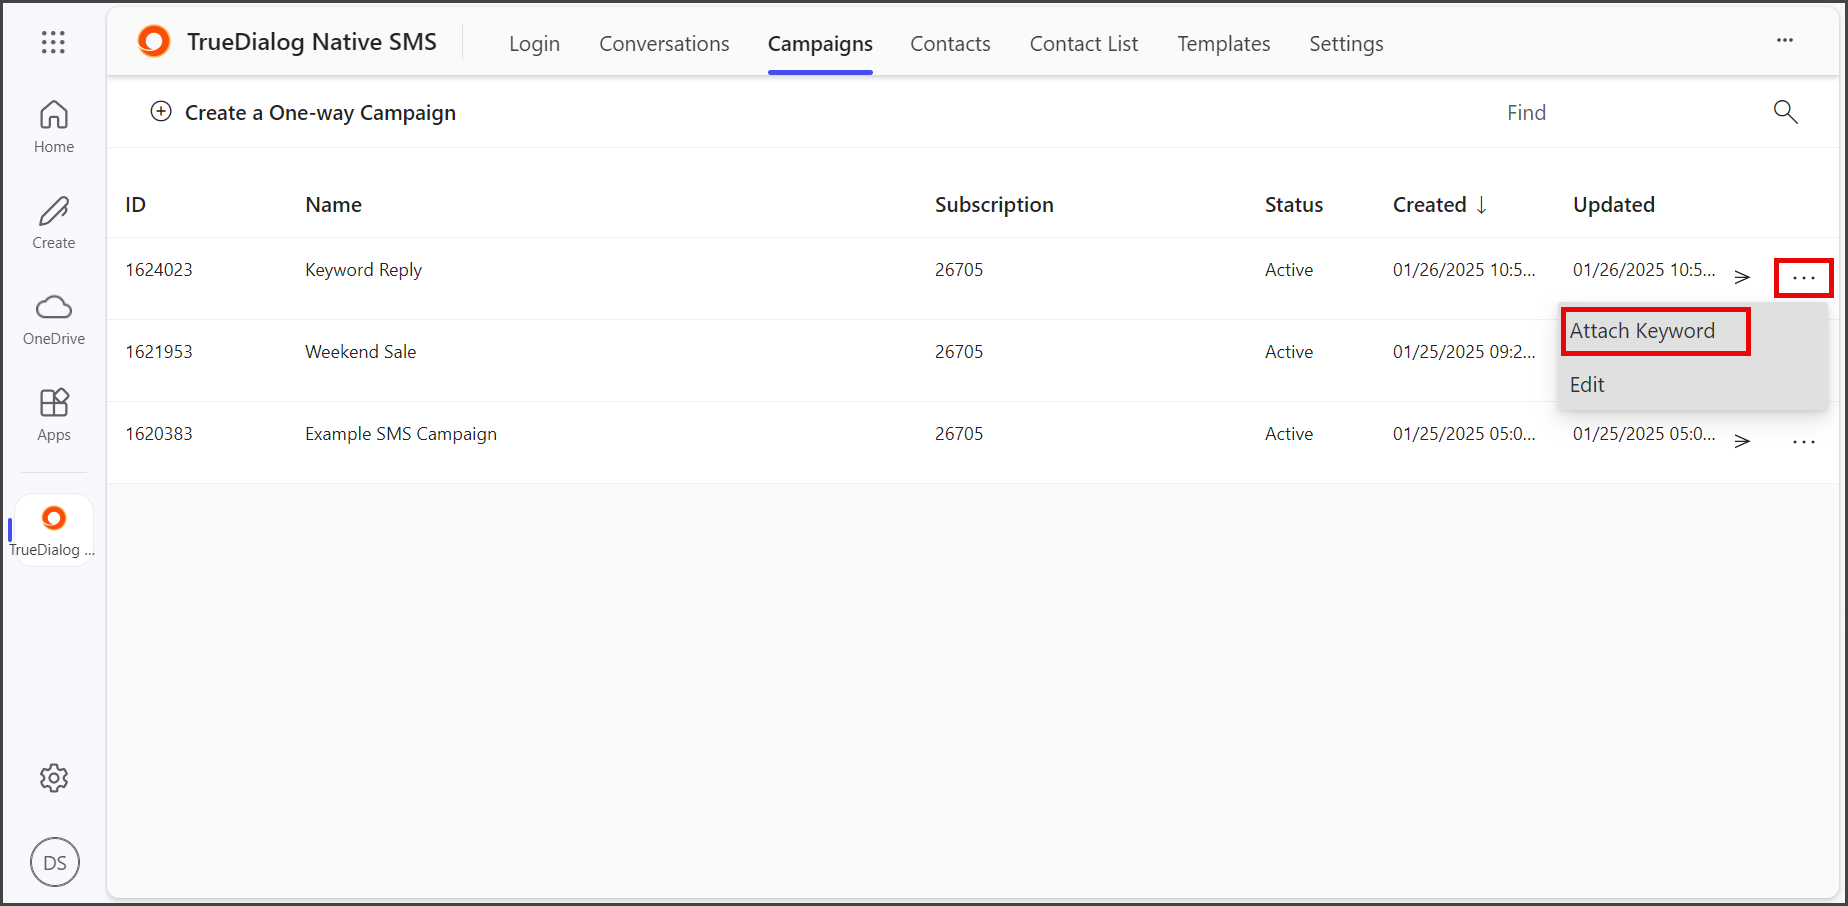This screenshot has height=906, width=1848.
Task: Open the DS account avatar
Action: 55,862
